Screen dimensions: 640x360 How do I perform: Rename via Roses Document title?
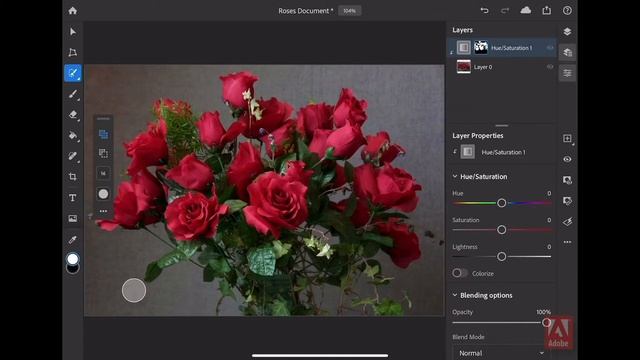[305, 11]
